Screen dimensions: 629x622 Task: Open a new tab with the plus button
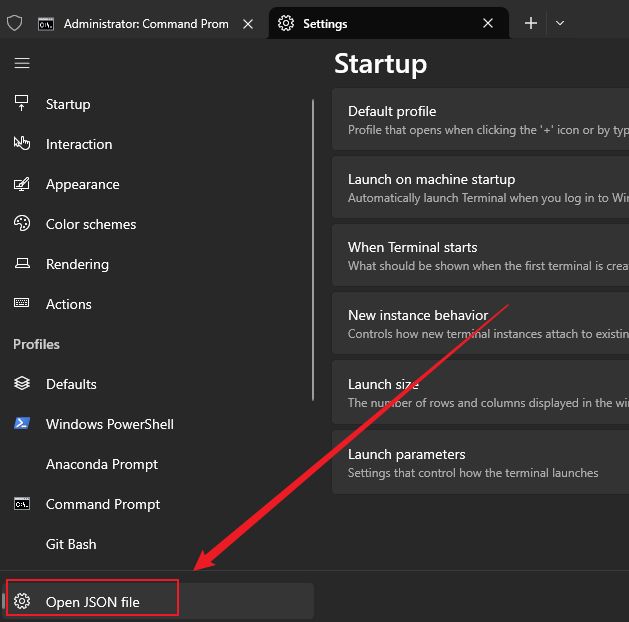tap(531, 23)
